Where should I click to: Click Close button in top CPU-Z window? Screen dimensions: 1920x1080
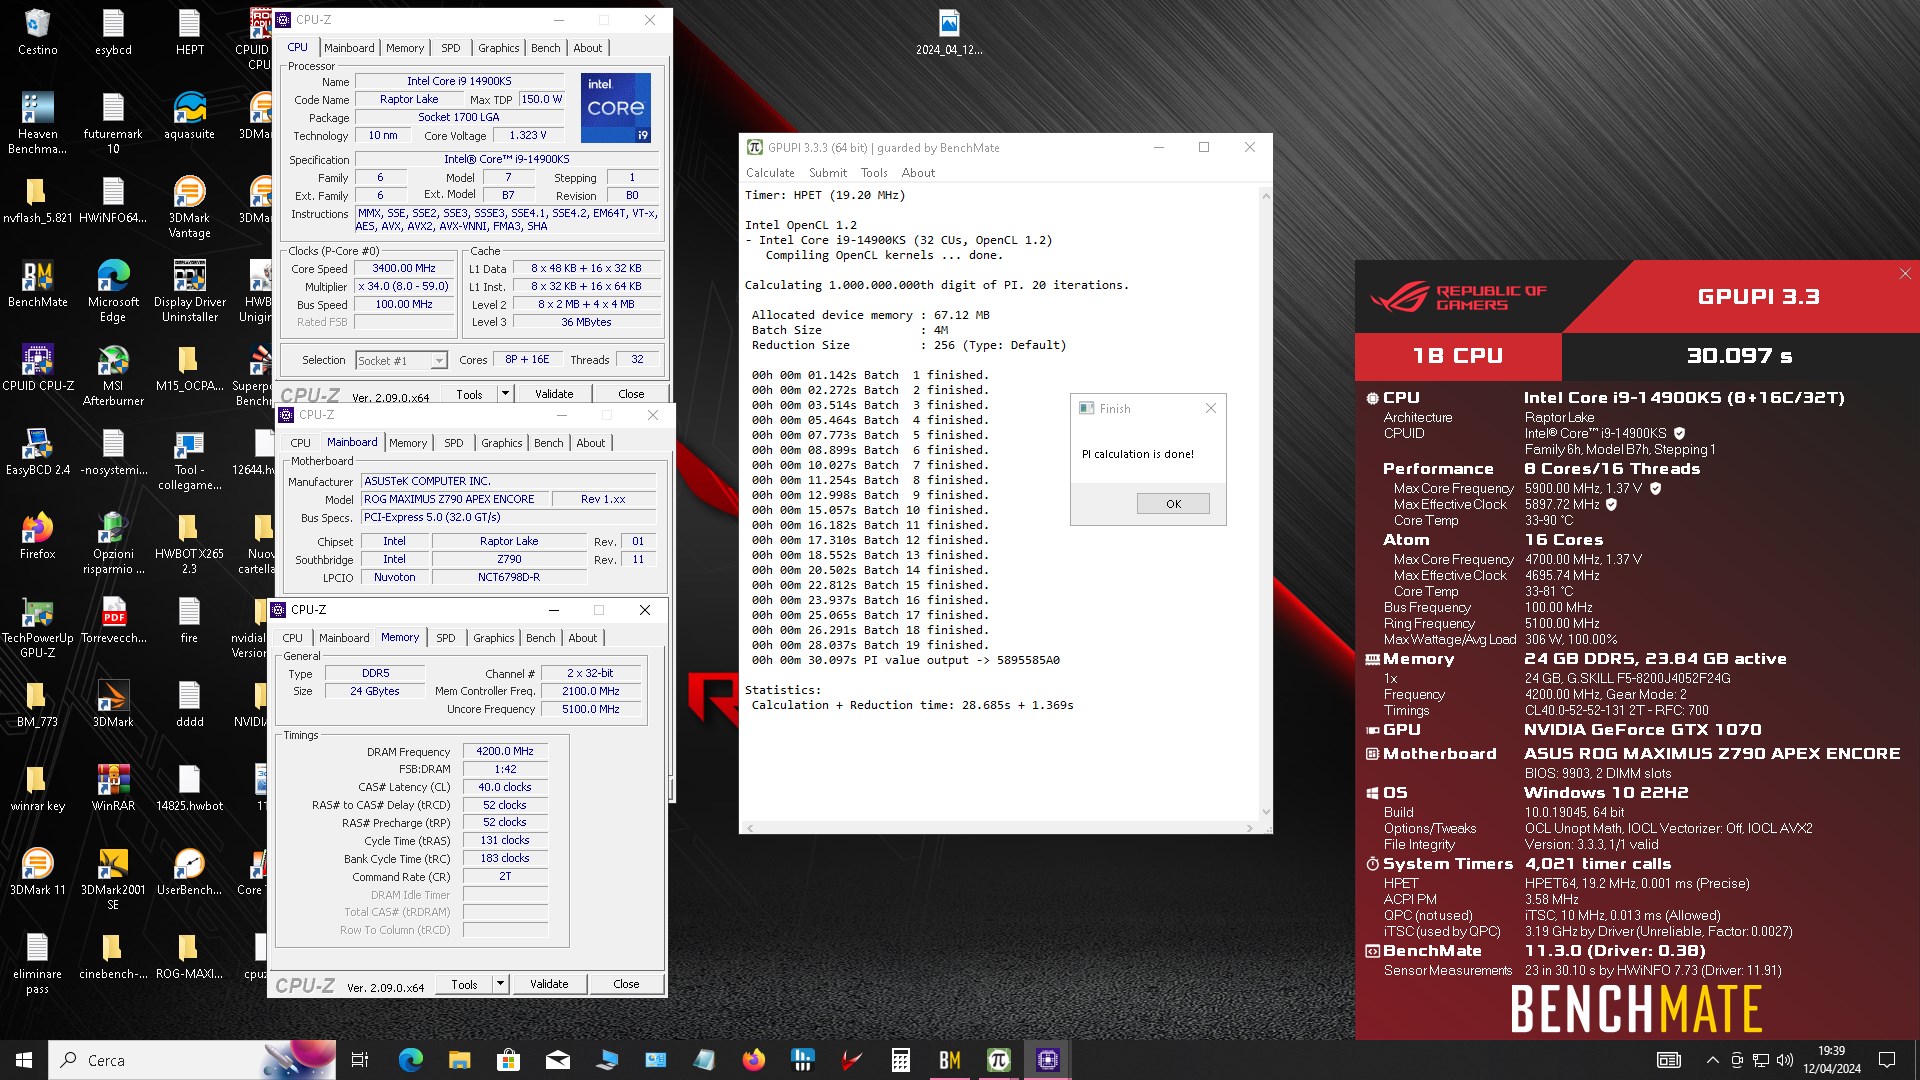point(631,394)
